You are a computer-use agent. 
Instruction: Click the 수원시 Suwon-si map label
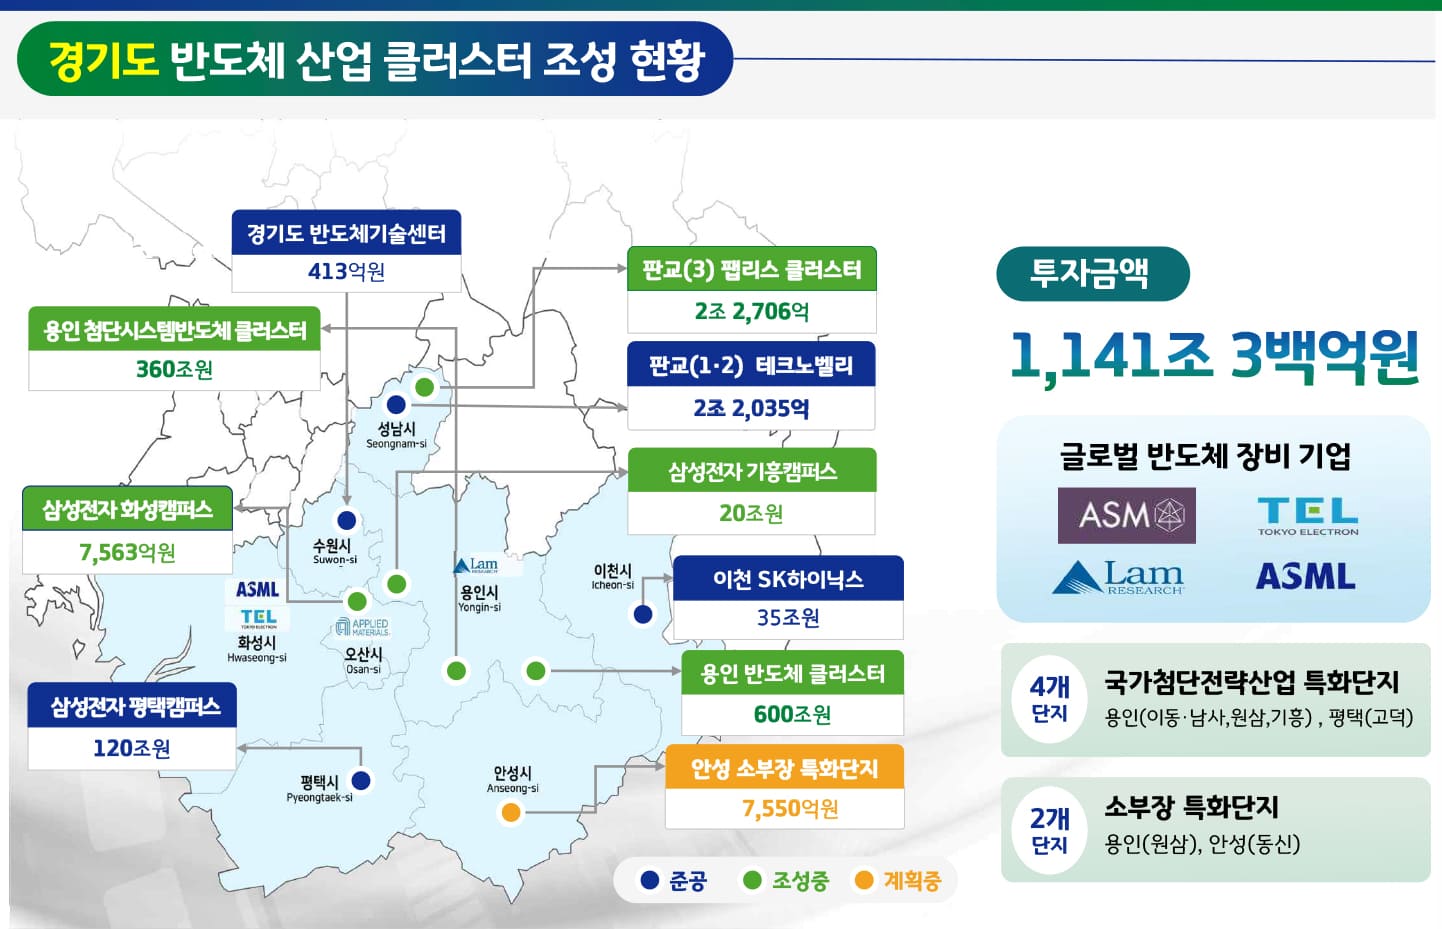point(334,552)
